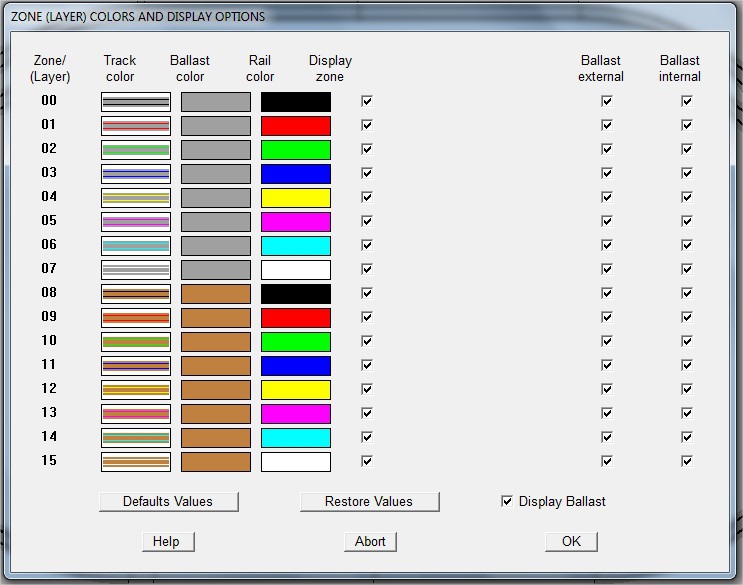The image size is (743, 585).
Task: Change brown Ballast color for layer 08
Action: click(216, 294)
